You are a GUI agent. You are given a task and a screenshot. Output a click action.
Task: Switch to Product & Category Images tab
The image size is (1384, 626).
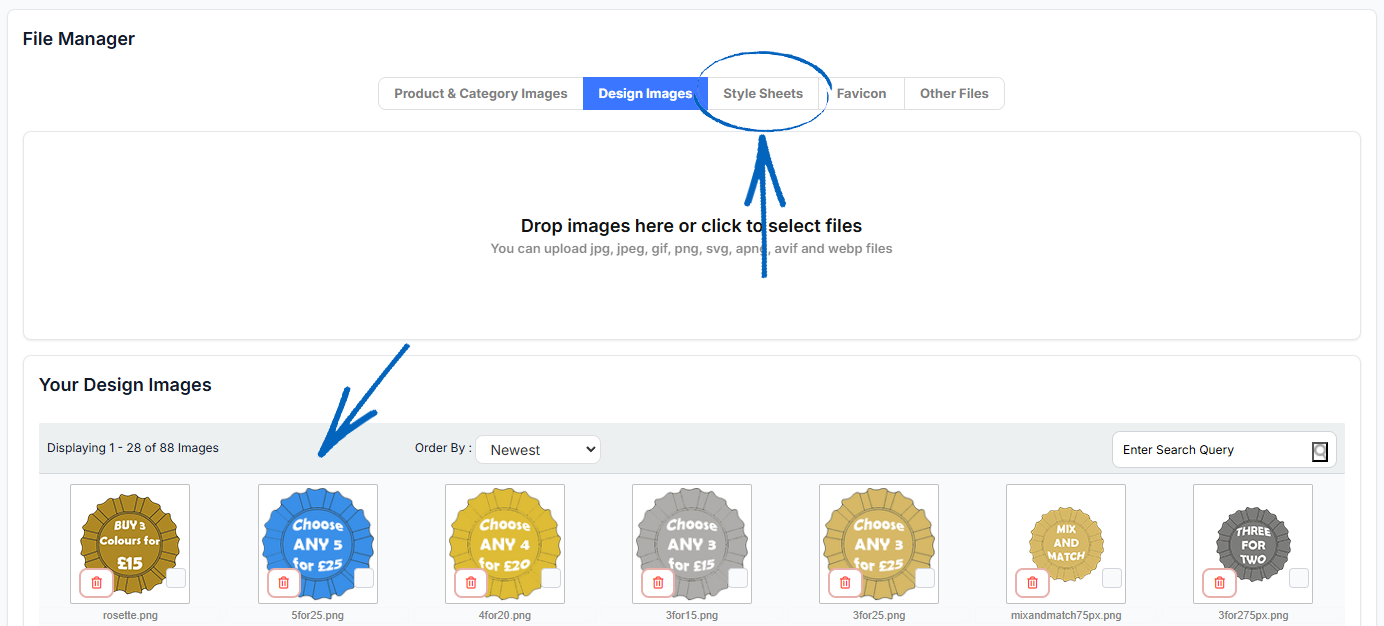481,94
